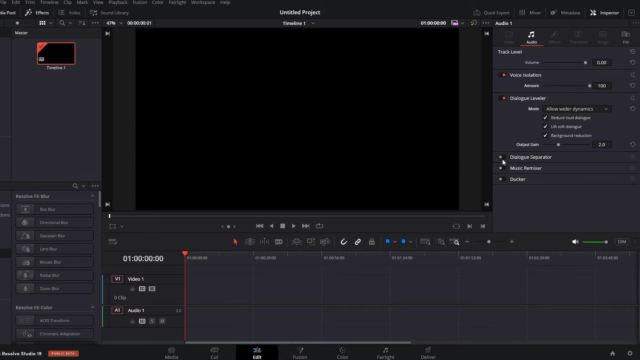Open the Dialogue Leveler Mode dropdown
Viewport: 640px width, 360px height.
(x=577, y=109)
